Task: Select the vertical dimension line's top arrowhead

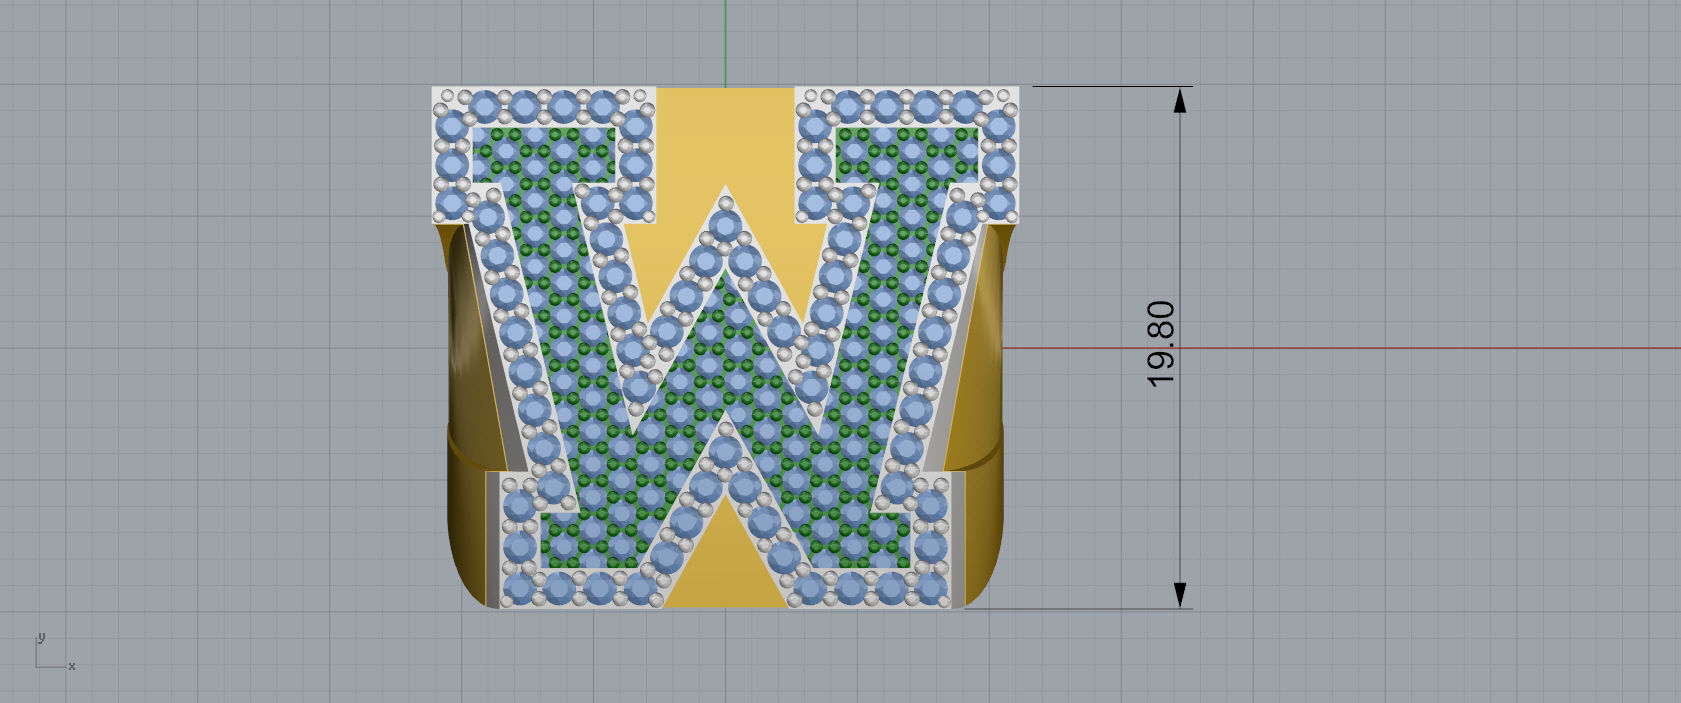Action: tap(1180, 99)
